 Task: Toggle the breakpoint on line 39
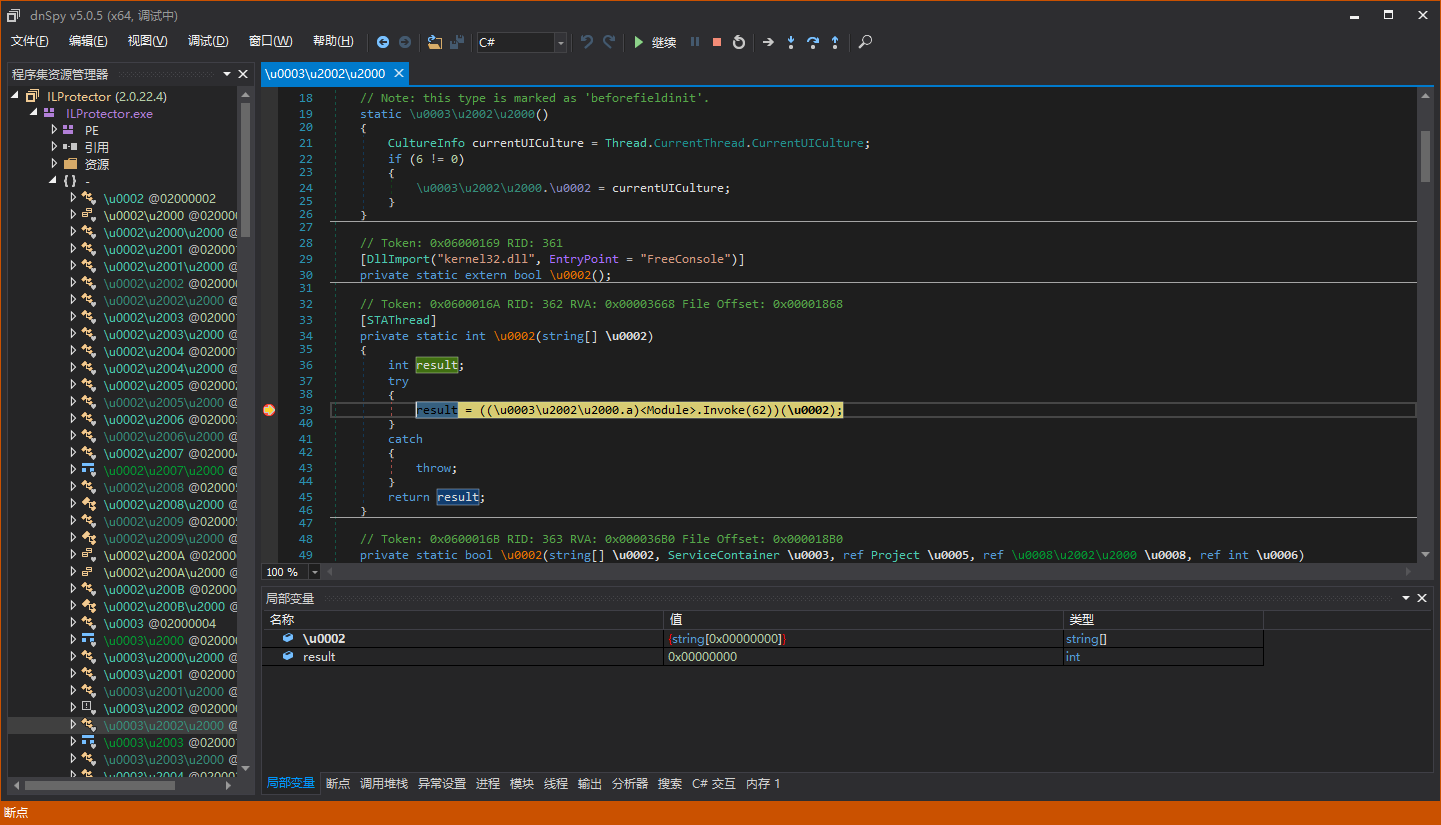[269, 410]
